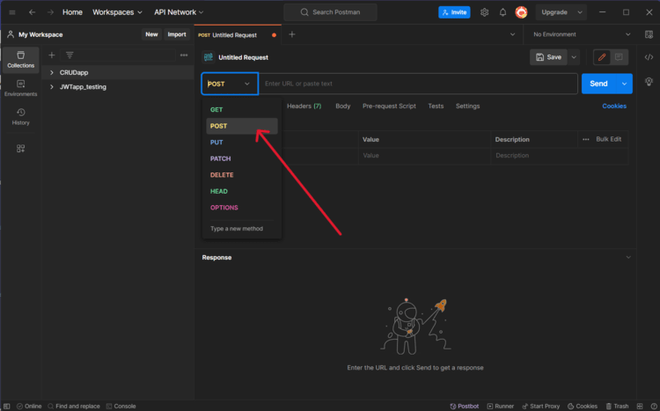Select PATCH method
This screenshot has width=660, height=411.
[x=242, y=159]
